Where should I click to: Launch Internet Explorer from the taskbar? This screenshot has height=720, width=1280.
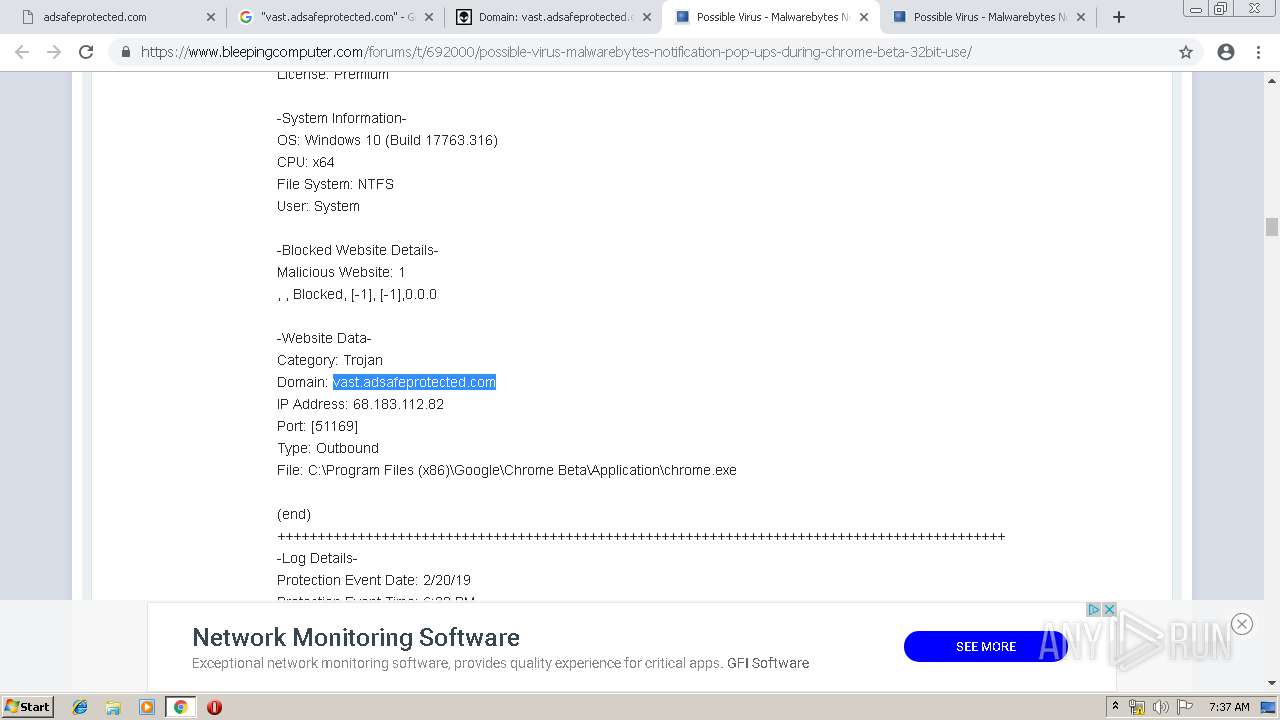(x=80, y=707)
